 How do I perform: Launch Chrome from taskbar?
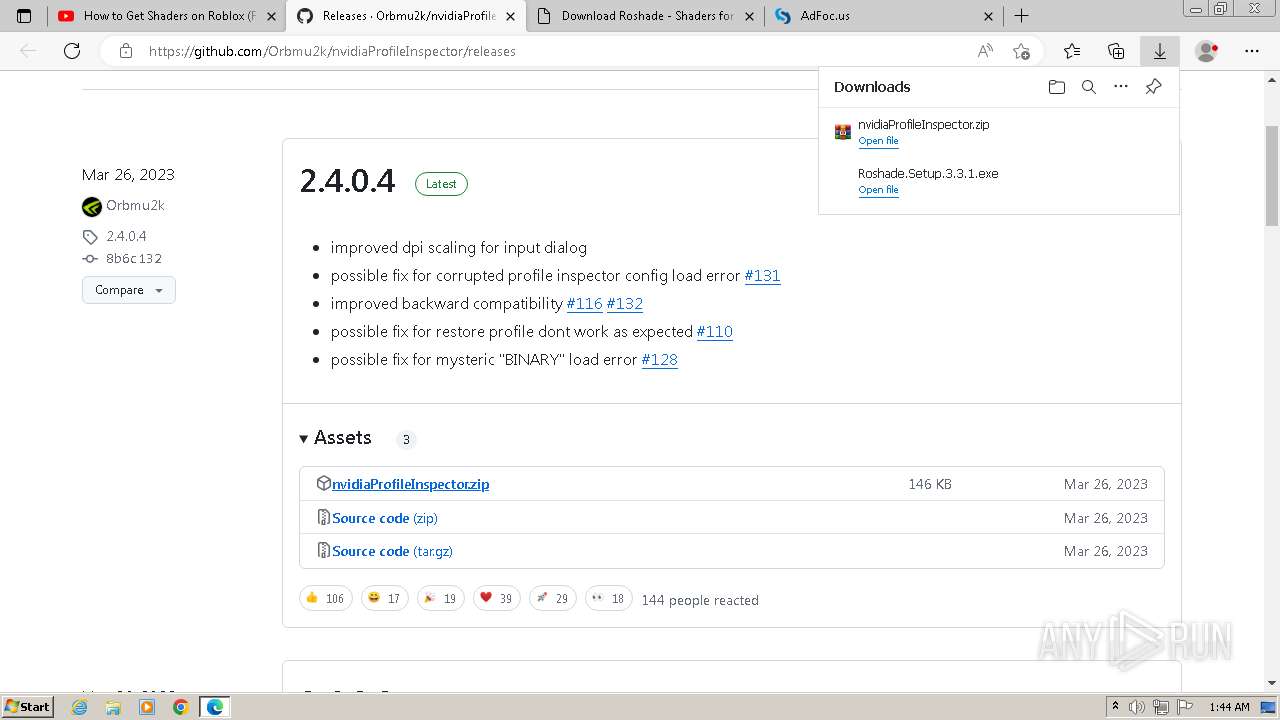pyautogui.click(x=181, y=707)
